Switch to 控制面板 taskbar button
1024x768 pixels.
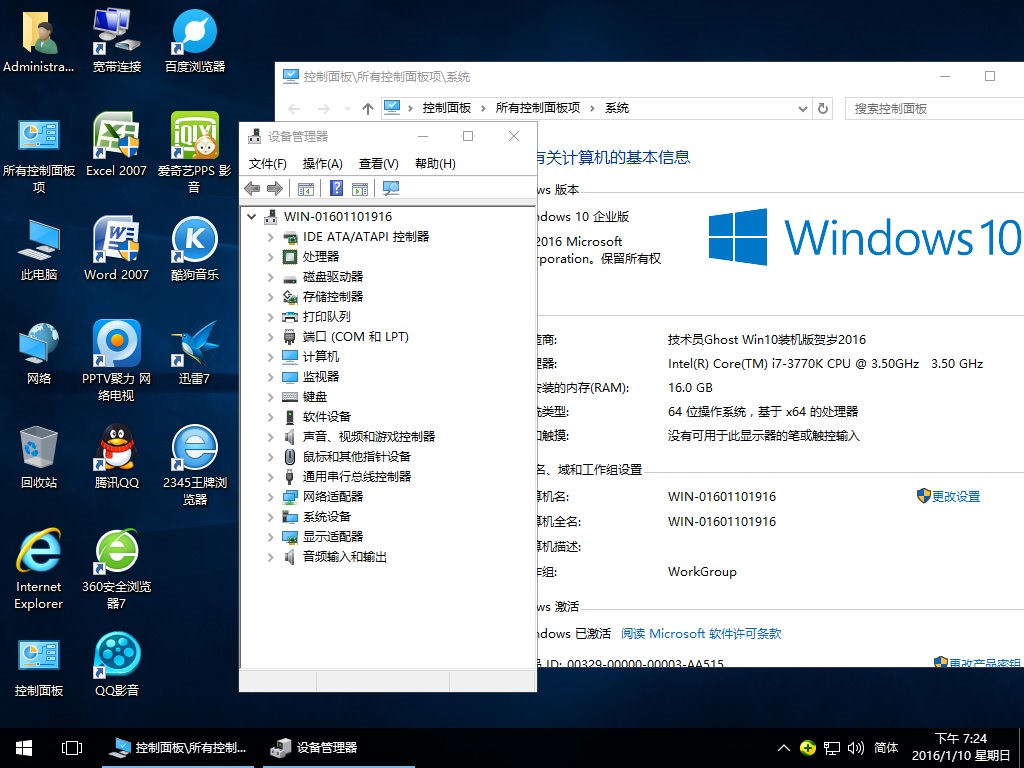178,748
